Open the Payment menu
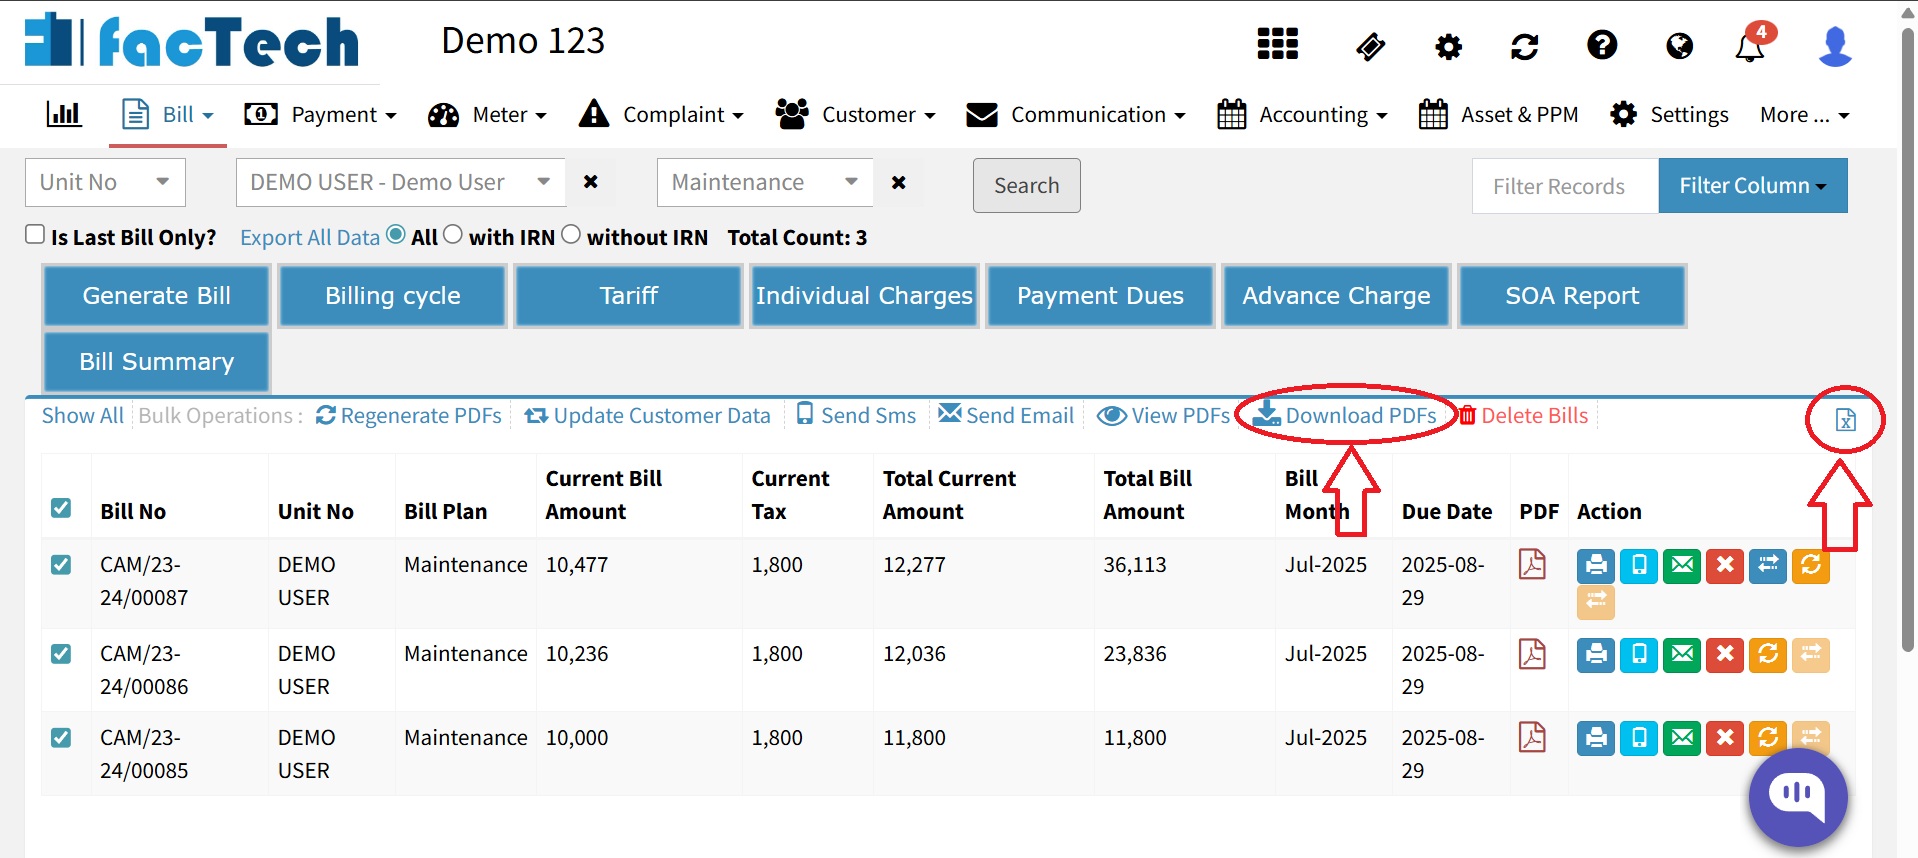This screenshot has height=858, width=1918. pyautogui.click(x=321, y=115)
